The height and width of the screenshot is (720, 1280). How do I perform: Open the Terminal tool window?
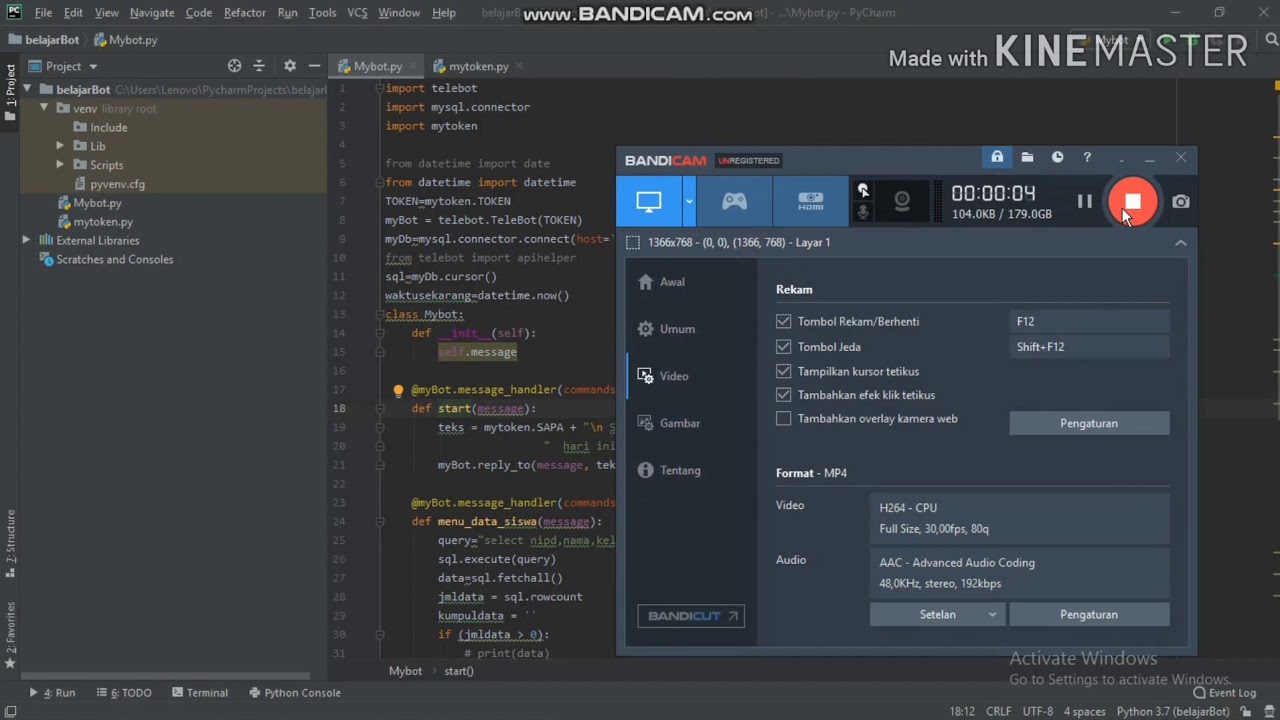[x=200, y=692]
